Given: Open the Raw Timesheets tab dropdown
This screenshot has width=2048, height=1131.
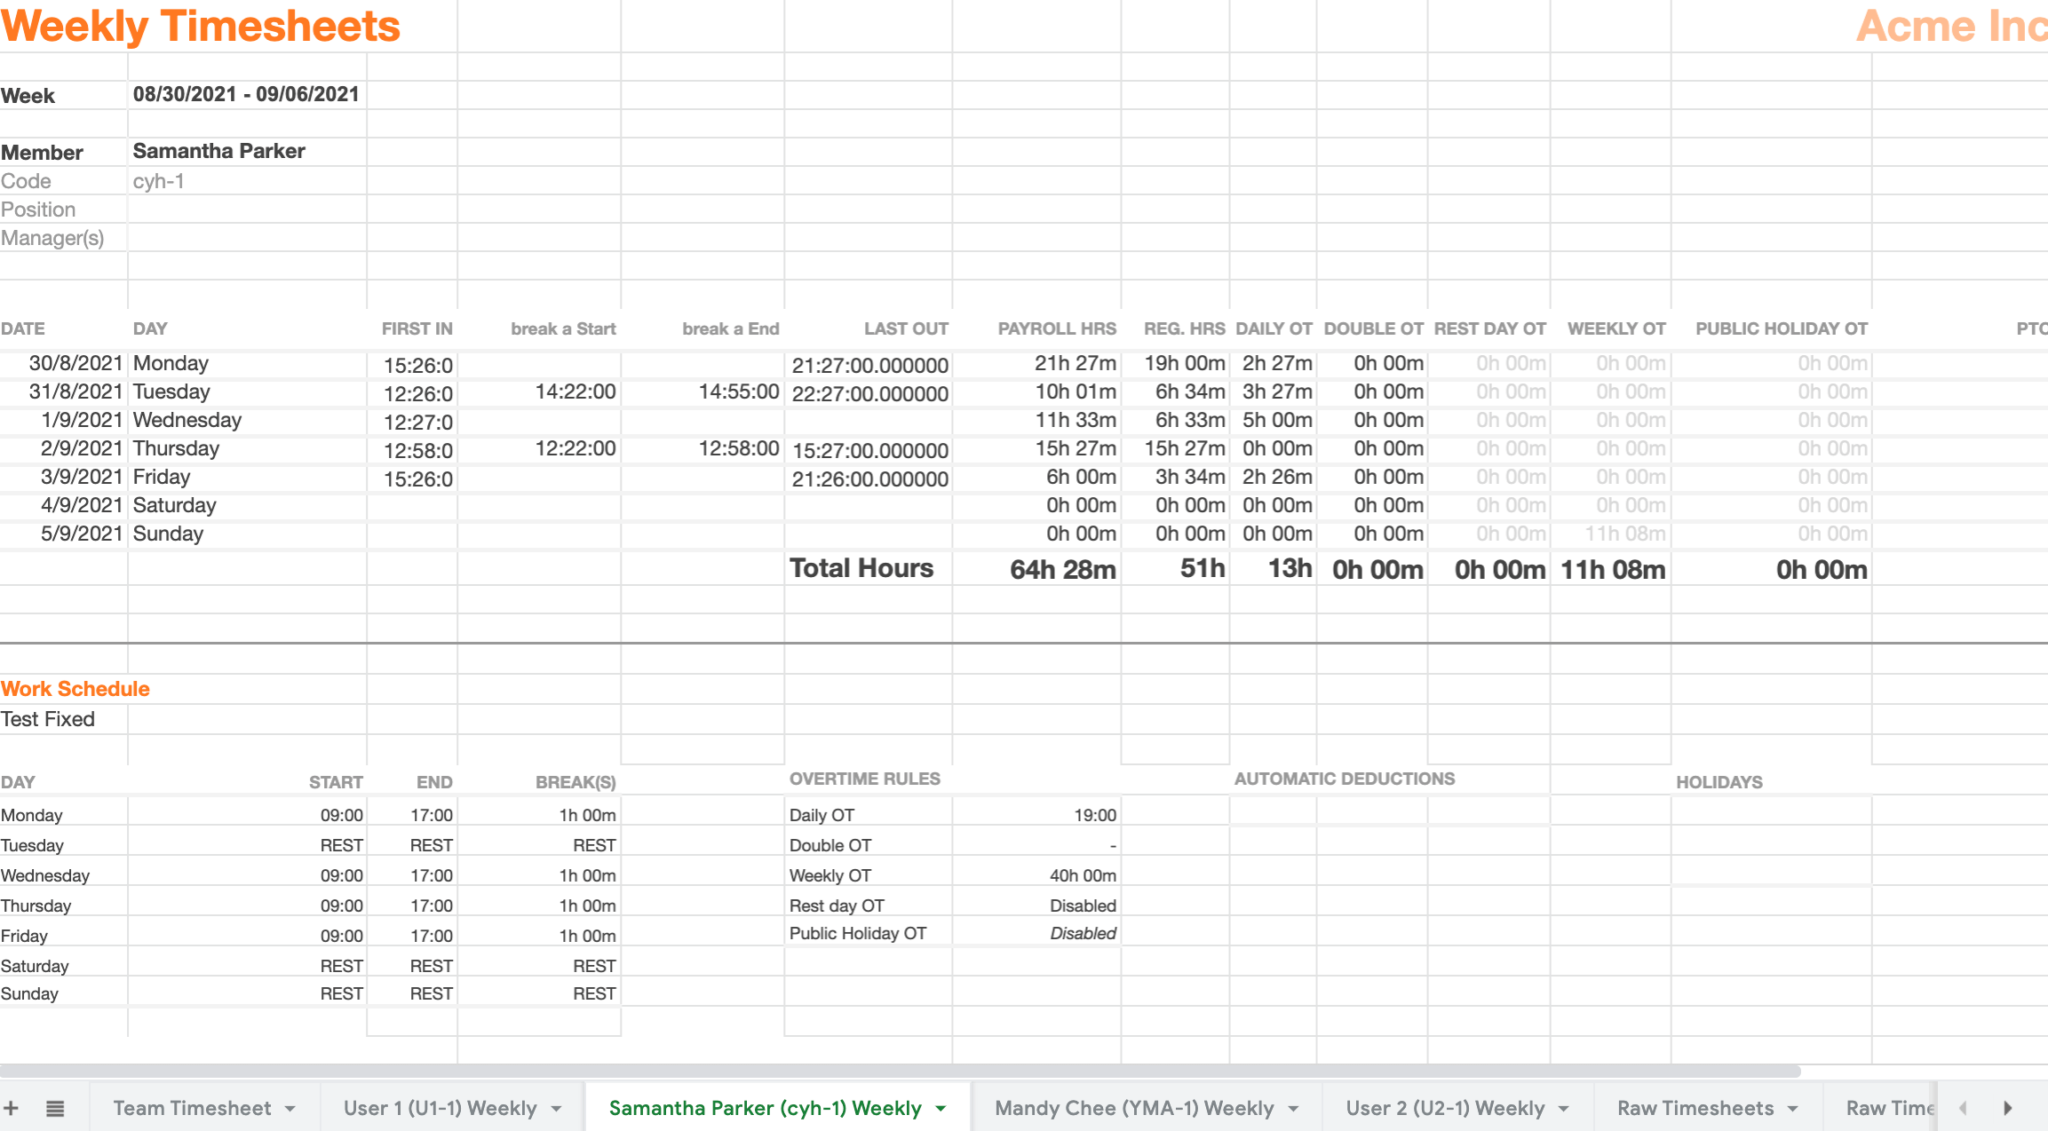Looking at the screenshot, I should pyautogui.click(x=1791, y=1107).
